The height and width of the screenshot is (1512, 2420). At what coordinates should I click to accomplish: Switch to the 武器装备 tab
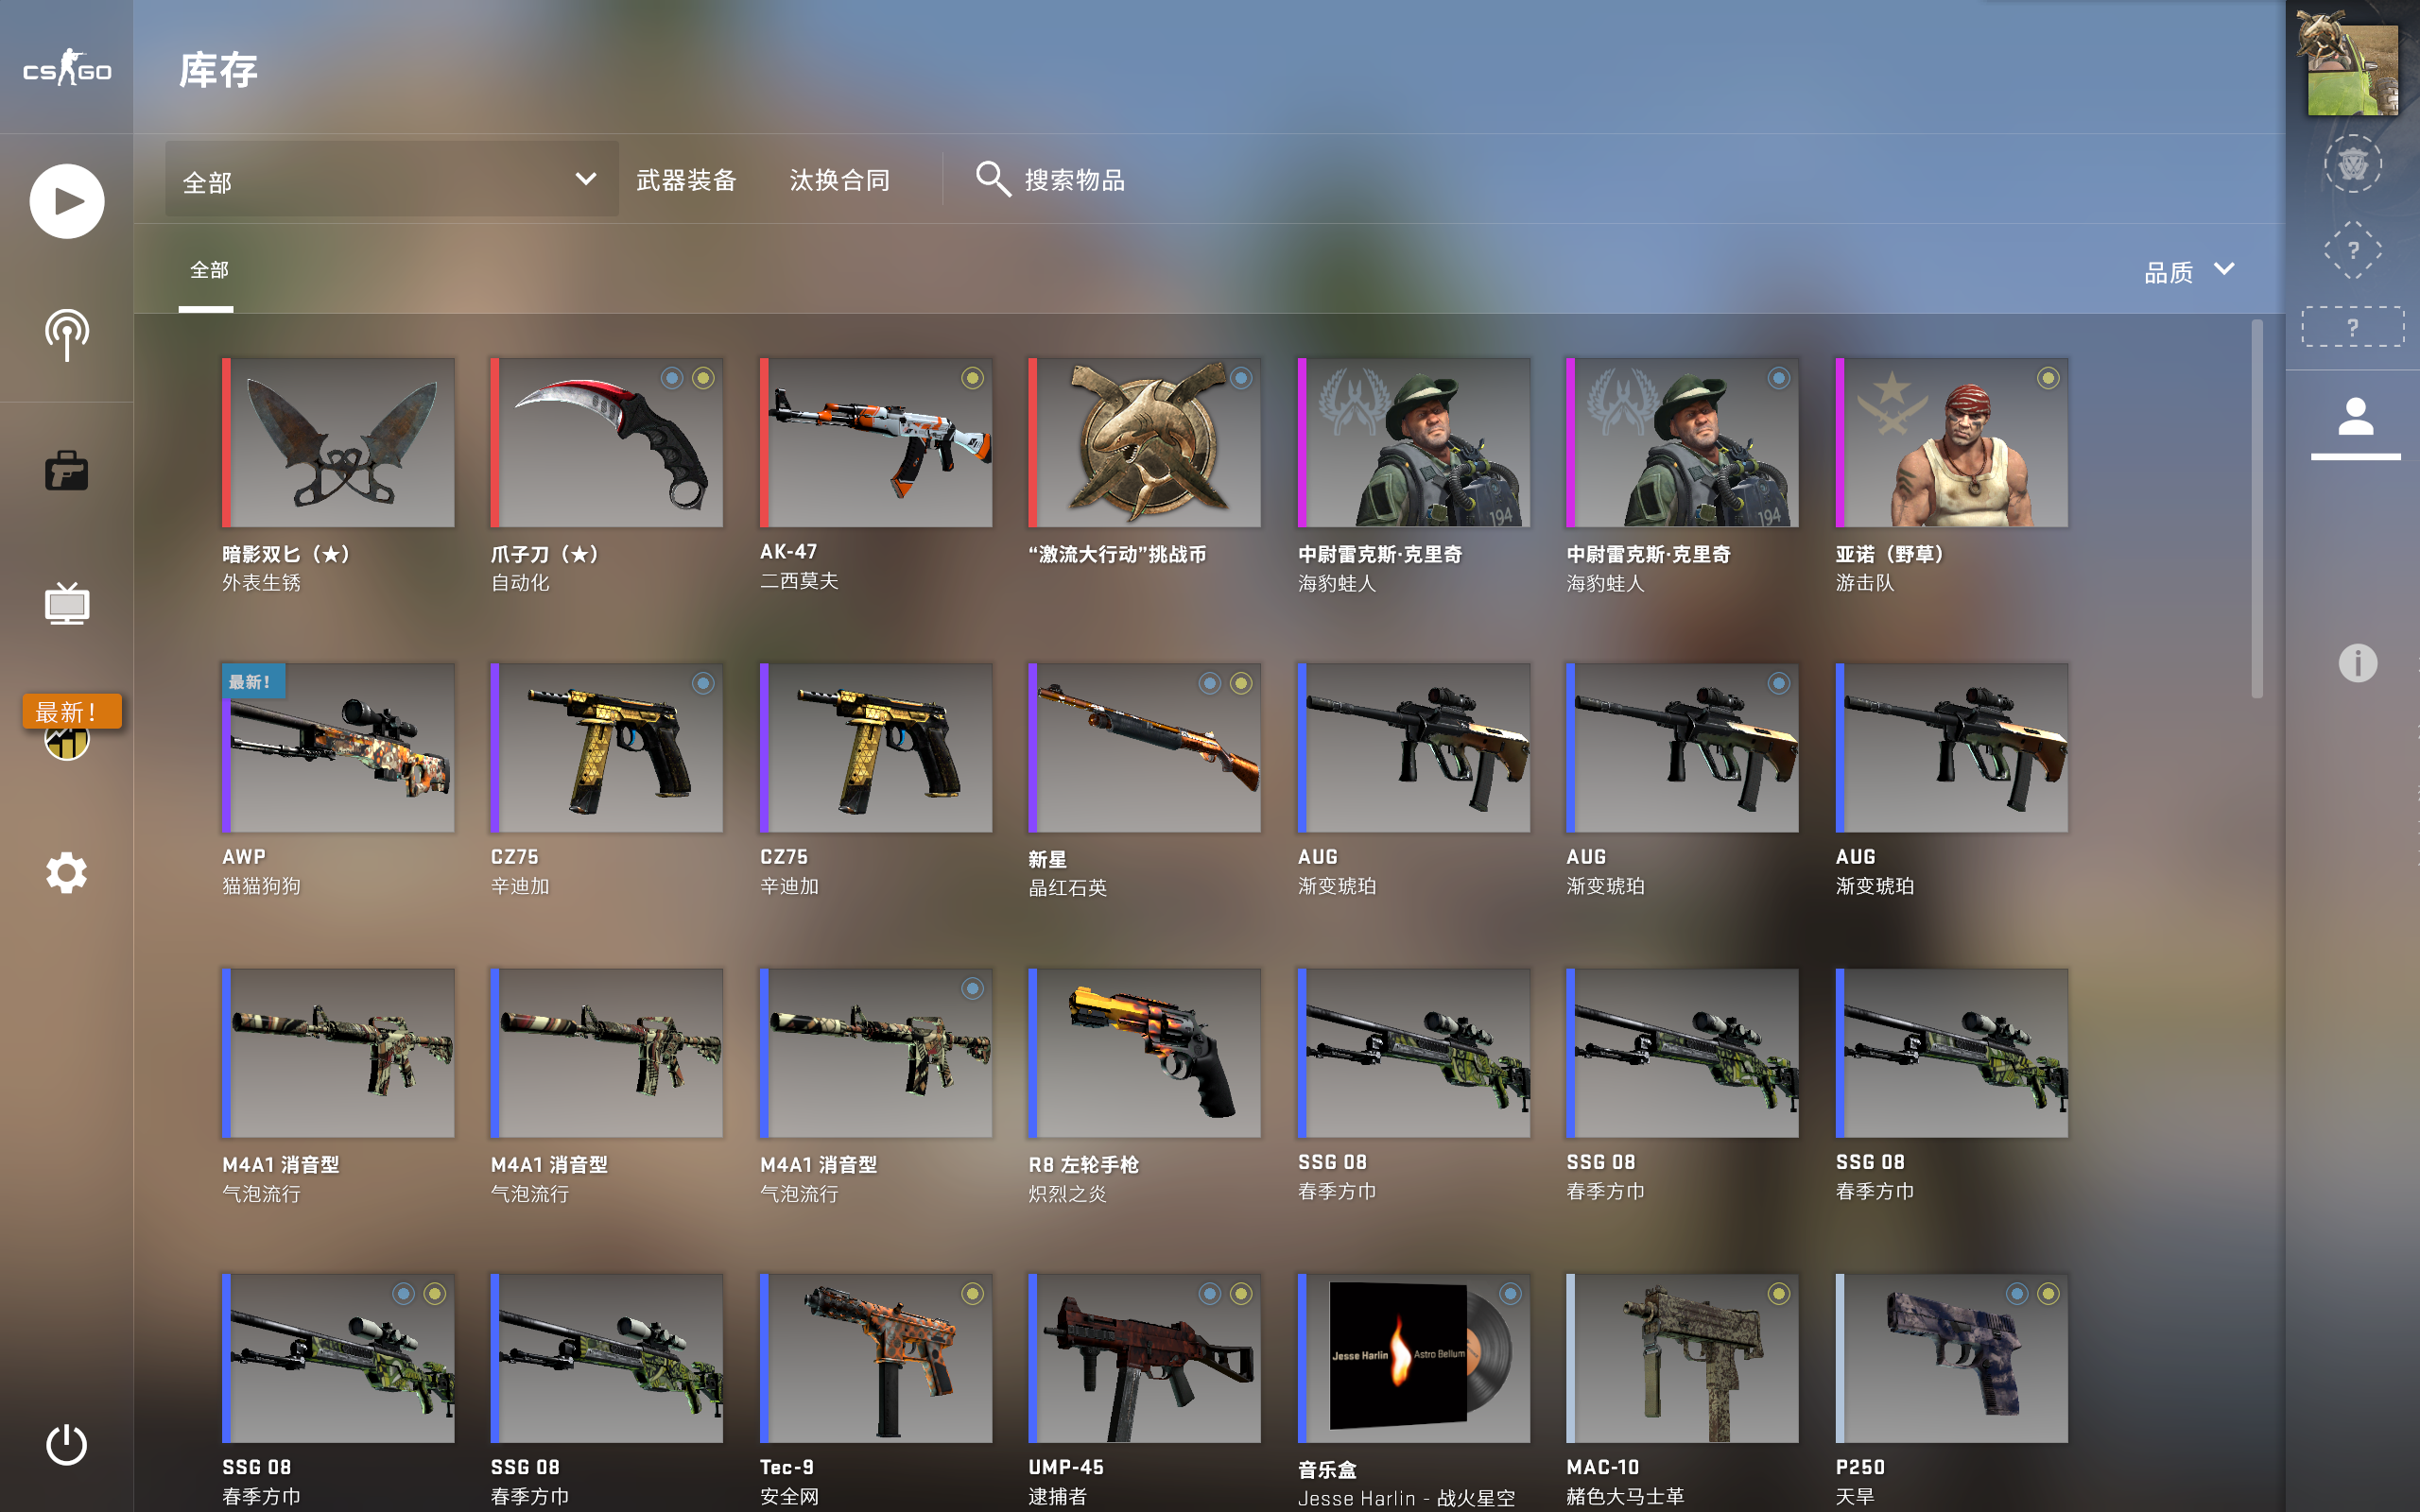[x=686, y=180]
